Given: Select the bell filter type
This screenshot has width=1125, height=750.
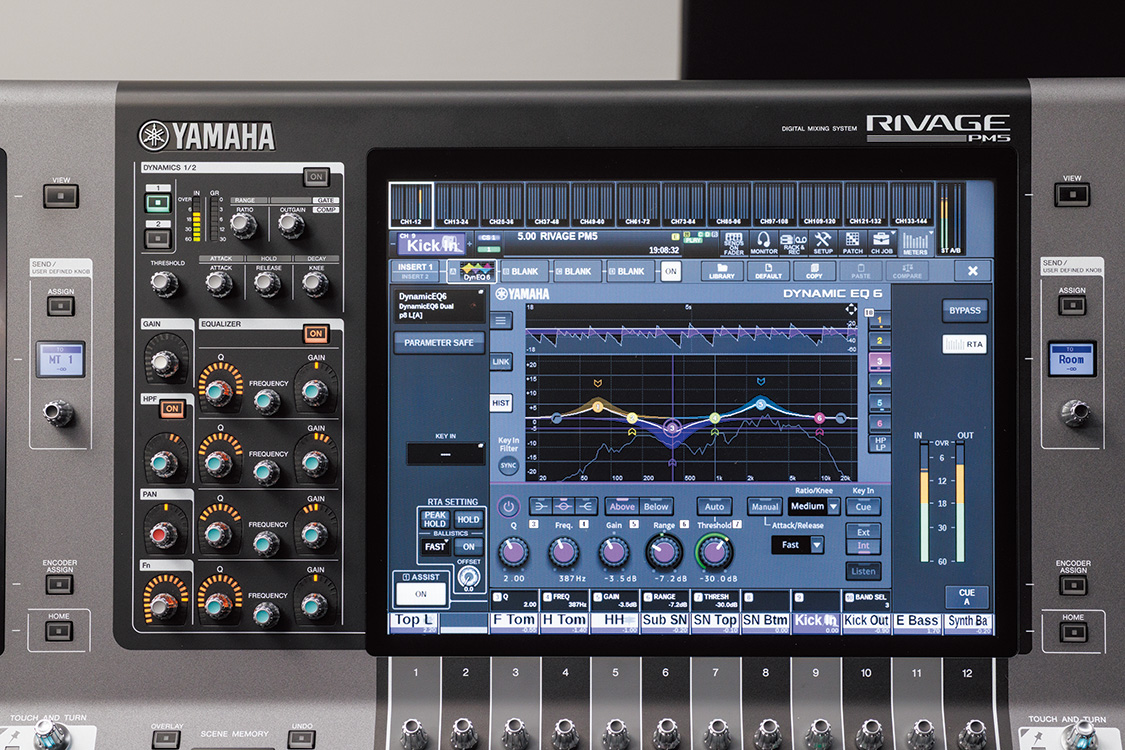Looking at the screenshot, I should coord(564,507).
